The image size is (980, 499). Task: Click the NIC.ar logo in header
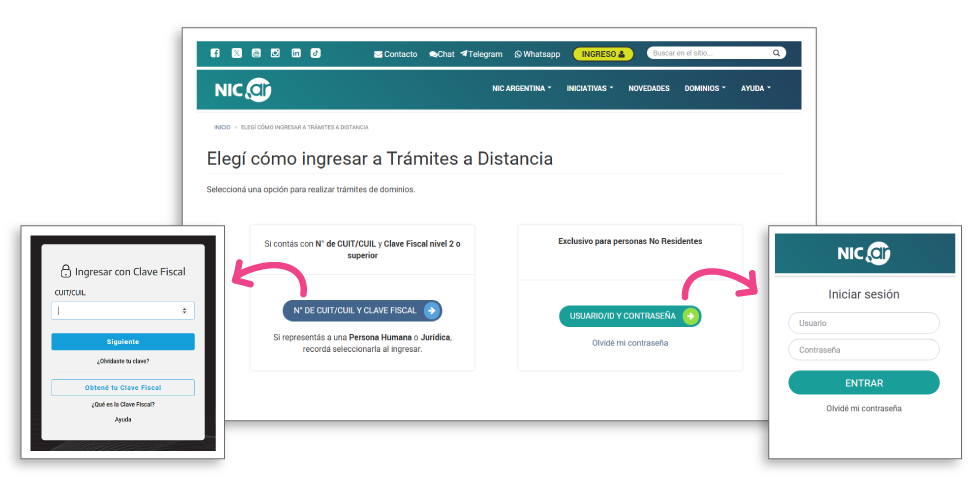243,89
